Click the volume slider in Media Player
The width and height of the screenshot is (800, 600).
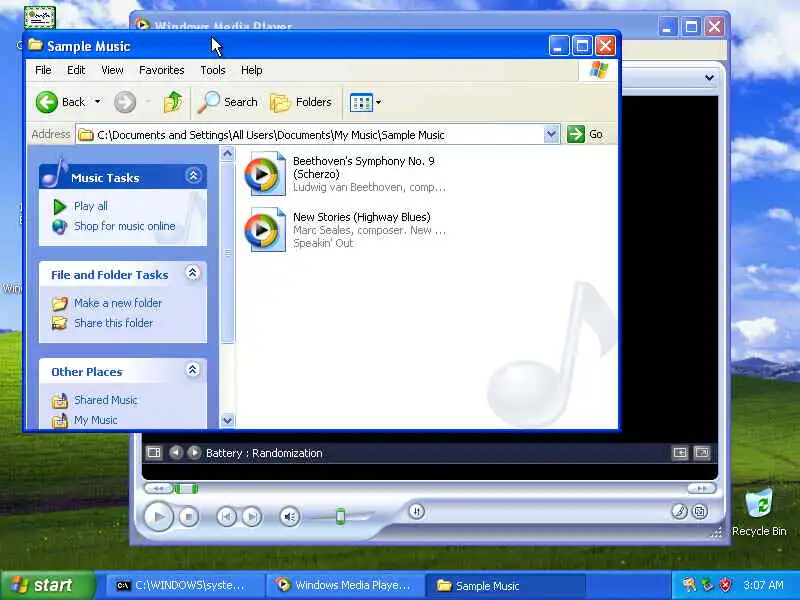click(x=340, y=517)
